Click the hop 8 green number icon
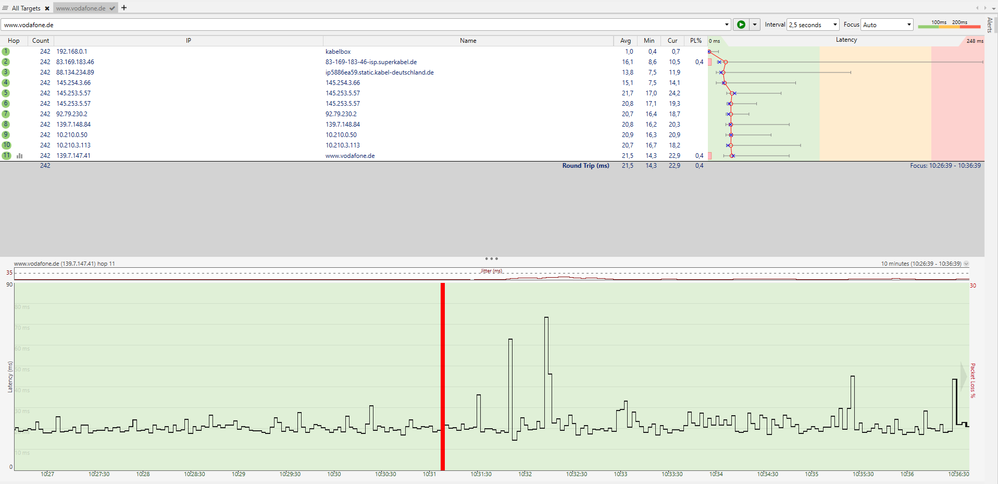 6,124
